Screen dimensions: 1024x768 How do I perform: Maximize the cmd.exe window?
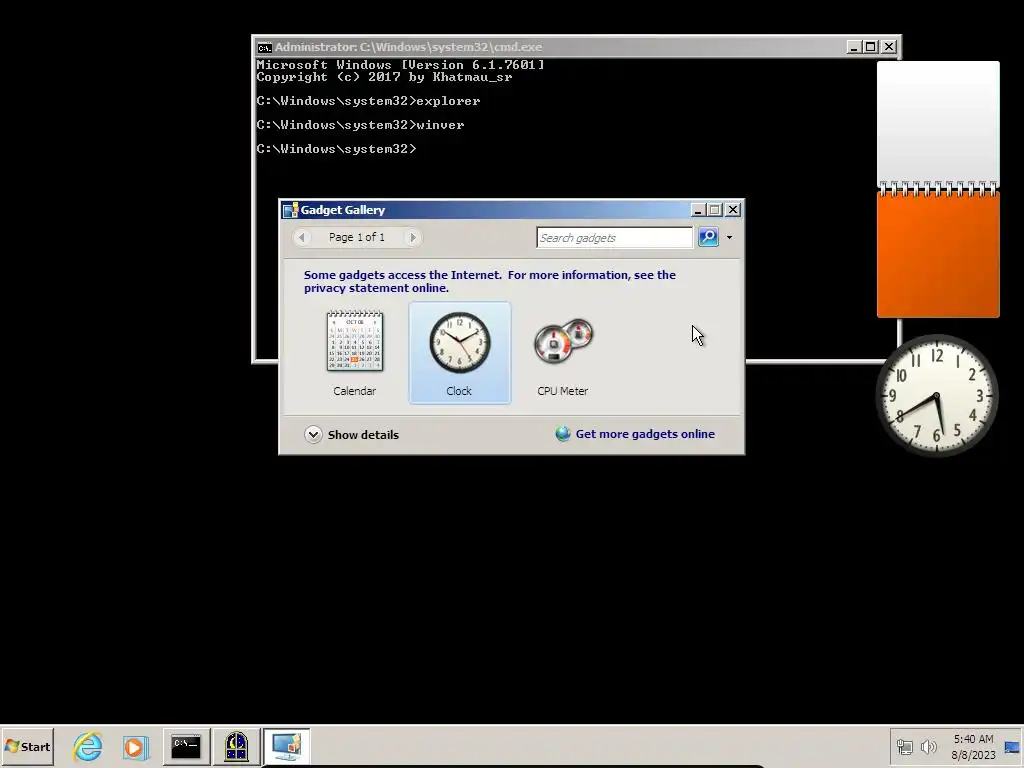coord(871,47)
